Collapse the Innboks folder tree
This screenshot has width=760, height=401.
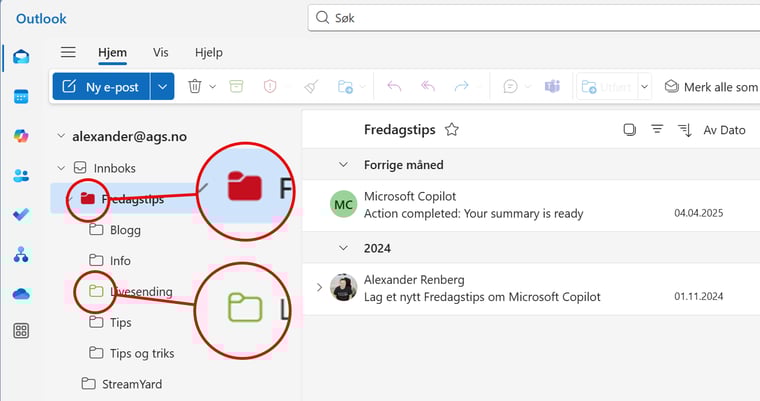61,168
